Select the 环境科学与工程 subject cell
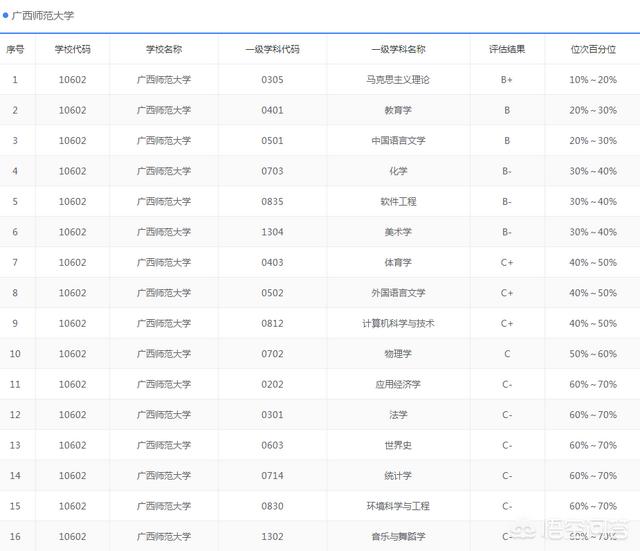Image resolution: width=640 pixels, height=551 pixels. pos(398,507)
